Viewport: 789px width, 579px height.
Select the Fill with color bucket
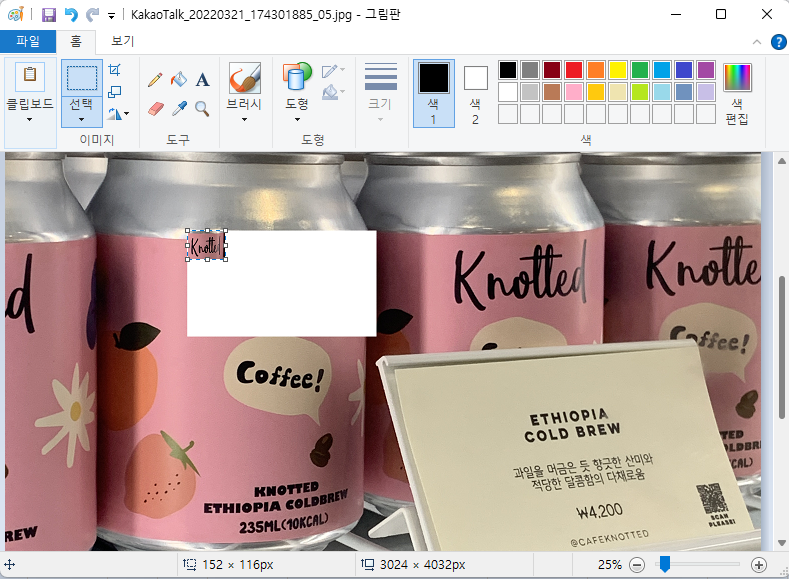(x=179, y=79)
